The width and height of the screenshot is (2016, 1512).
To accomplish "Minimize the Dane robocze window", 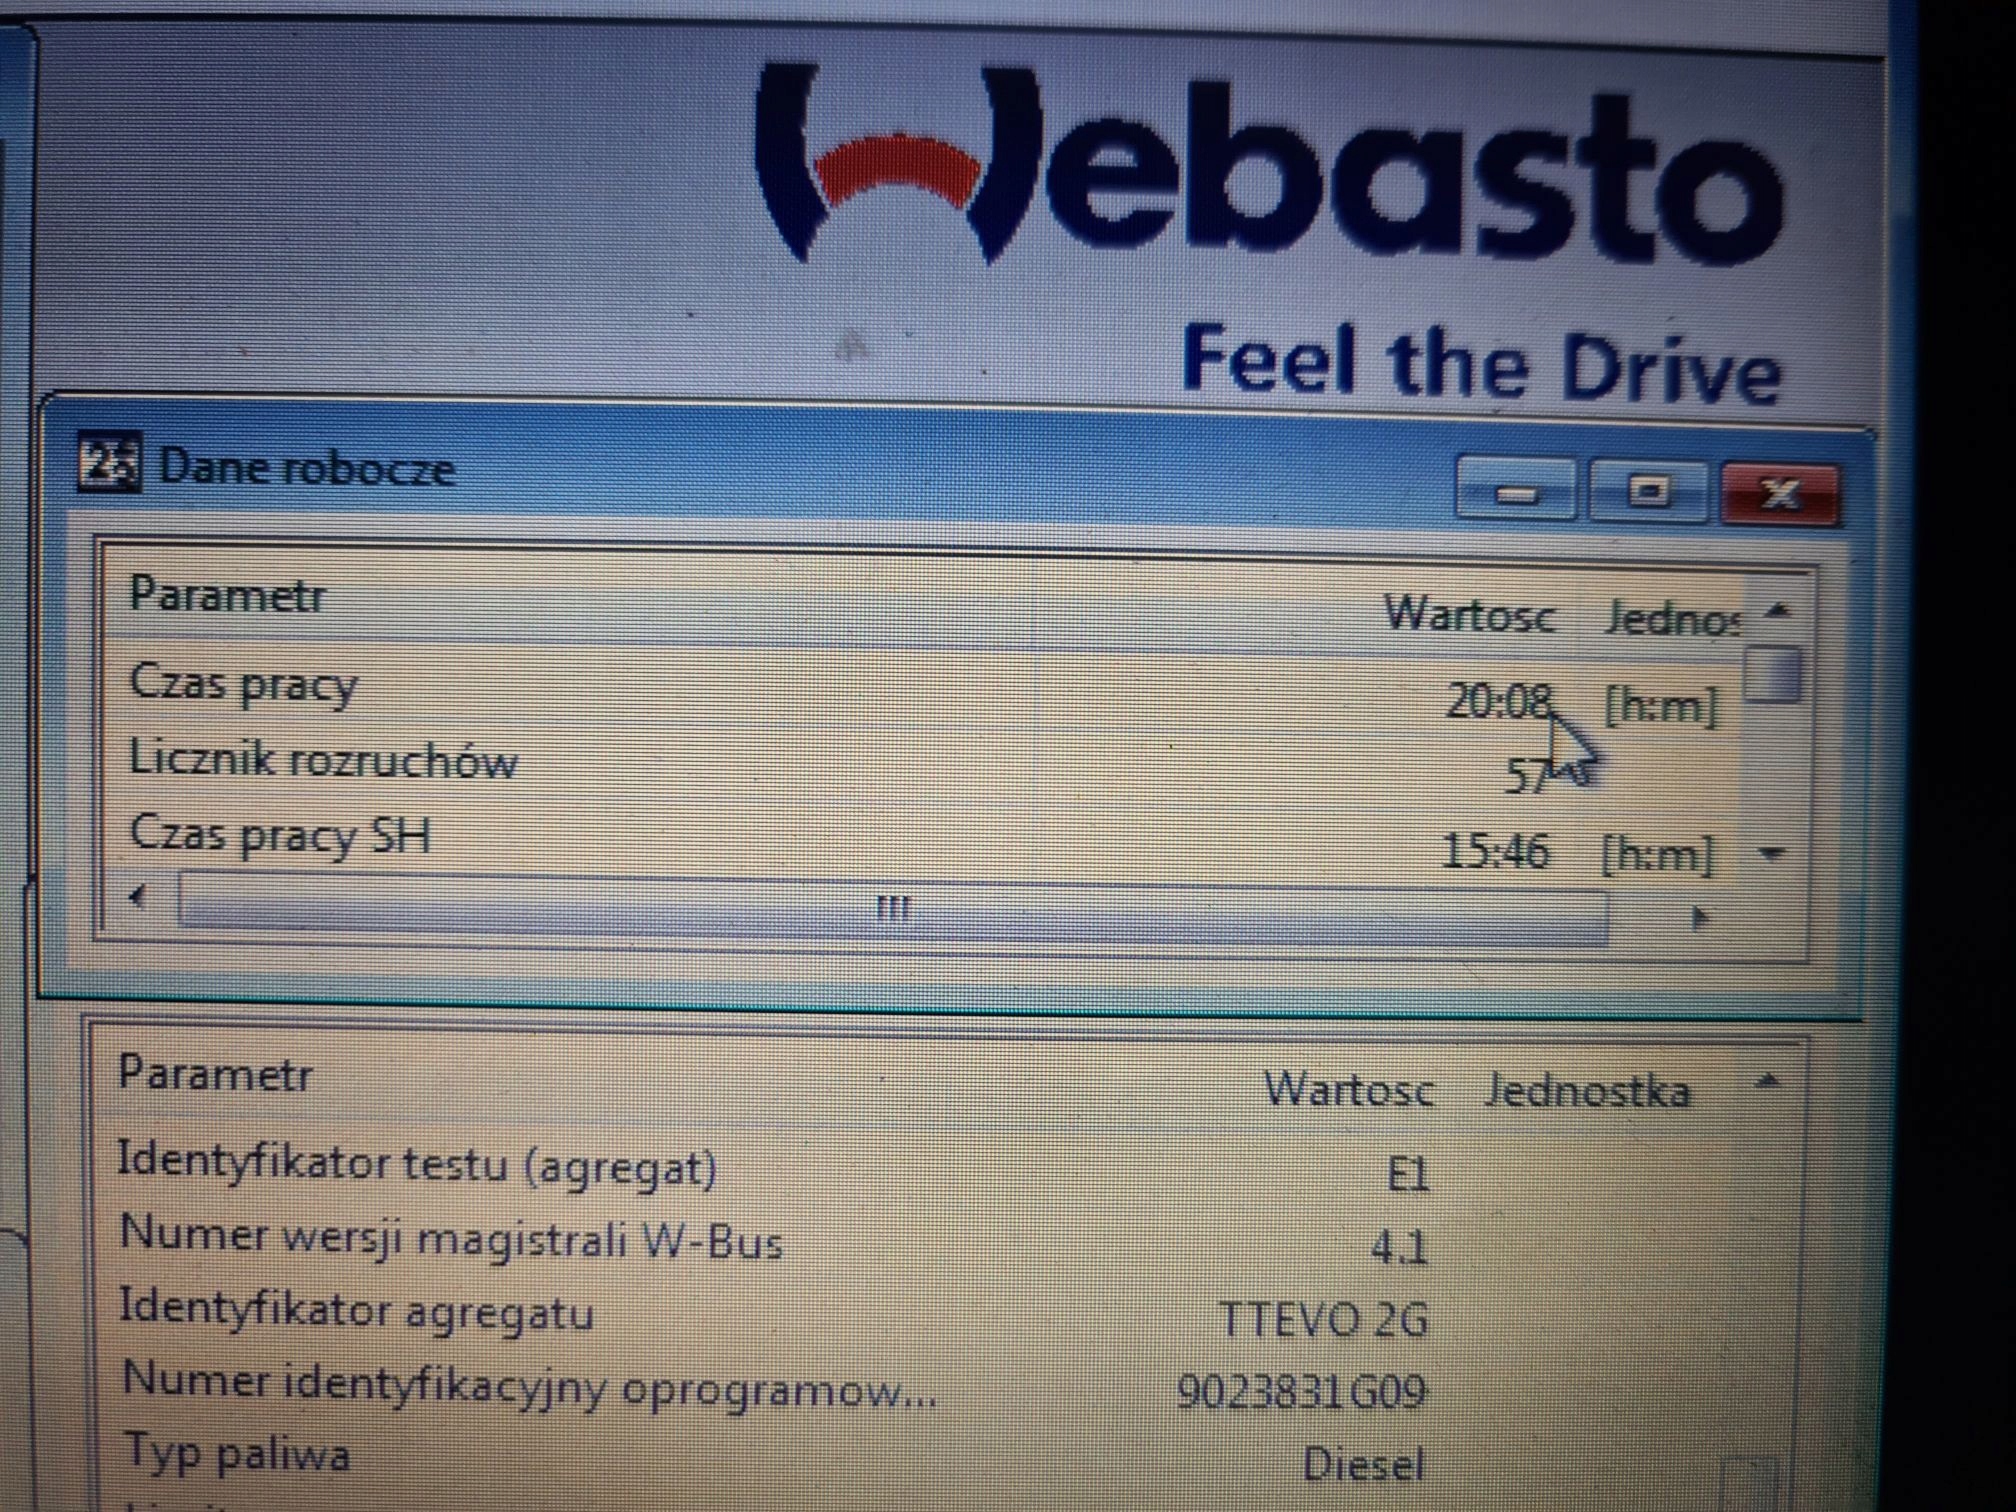I will click(x=1516, y=492).
